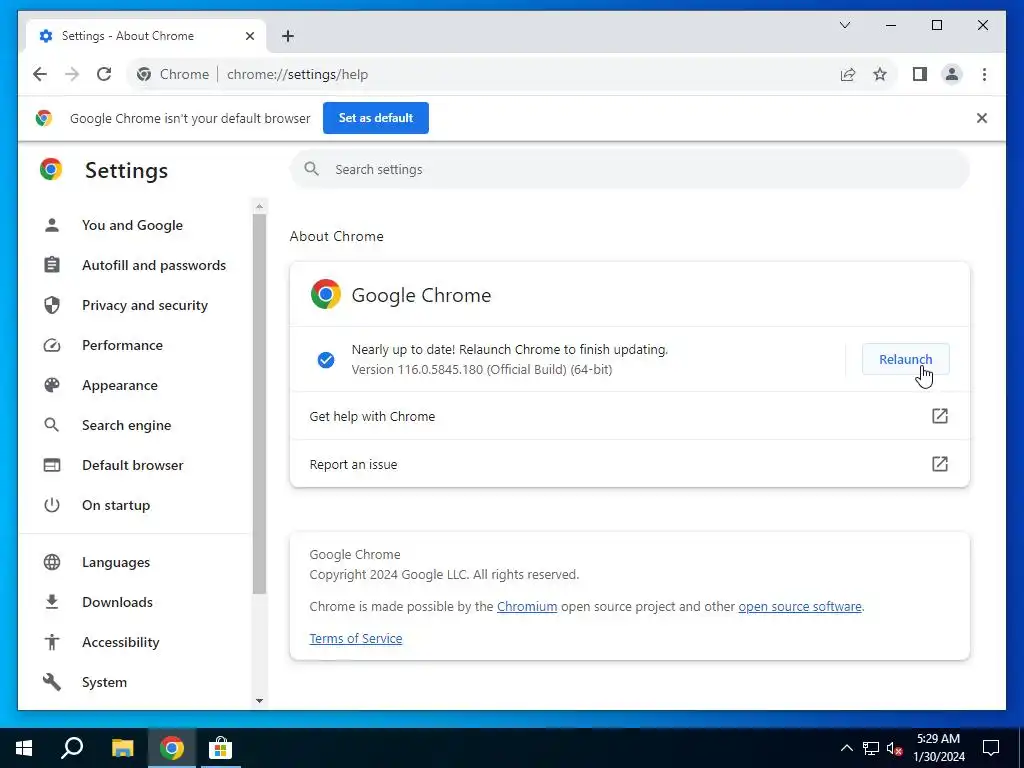Open Default browser settings
The image size is (1024, 768).
133,465
